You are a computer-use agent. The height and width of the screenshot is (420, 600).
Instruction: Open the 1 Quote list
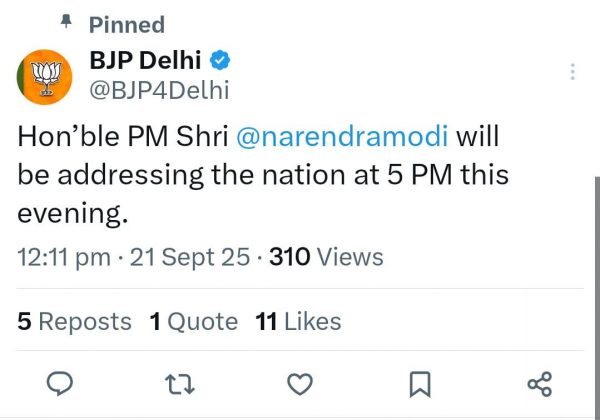[x=193, y=322]
